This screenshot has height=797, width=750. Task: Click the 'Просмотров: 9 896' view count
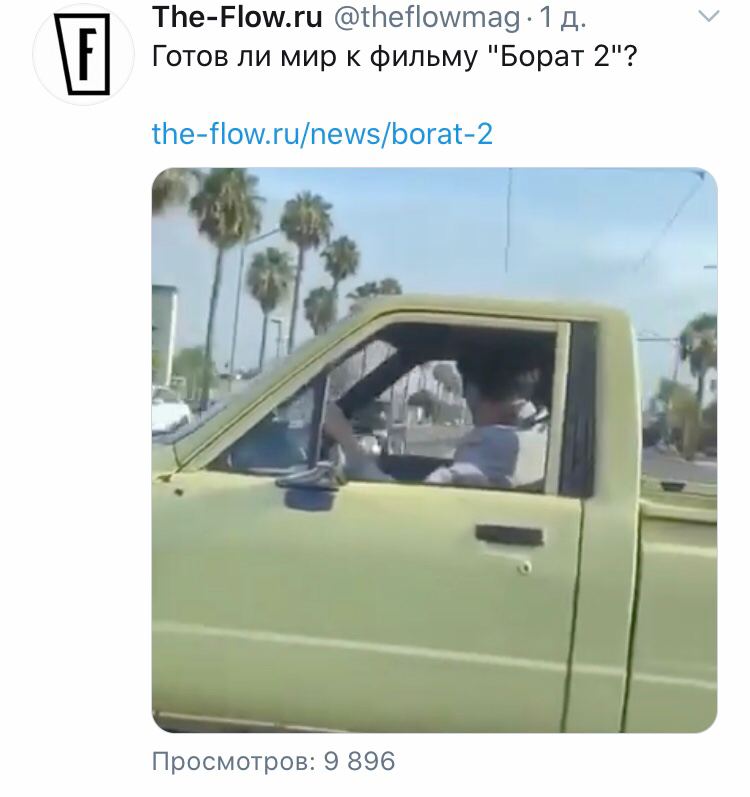pos(273,761)
